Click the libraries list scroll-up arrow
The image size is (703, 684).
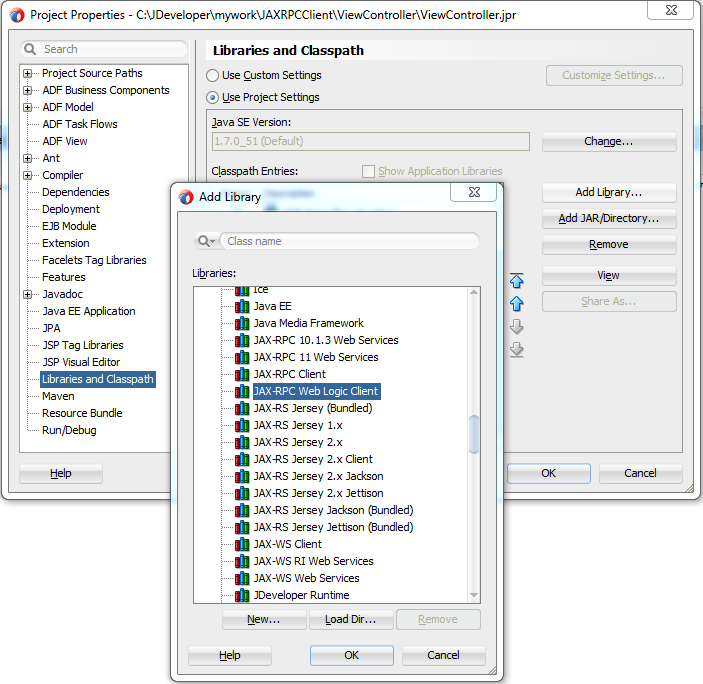point(473,292)
